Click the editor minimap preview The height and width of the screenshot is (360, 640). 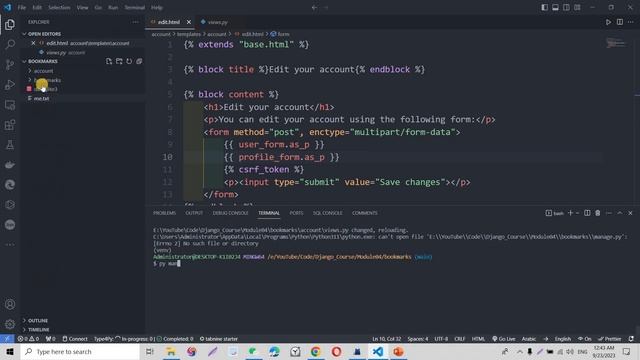click(x=616, y=43)
